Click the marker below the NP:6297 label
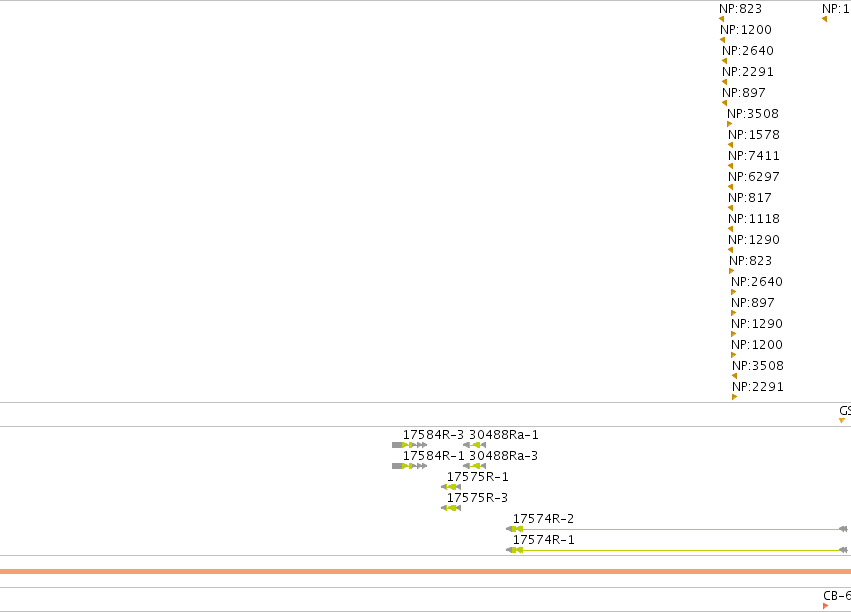851x612 pixels. 731,187
